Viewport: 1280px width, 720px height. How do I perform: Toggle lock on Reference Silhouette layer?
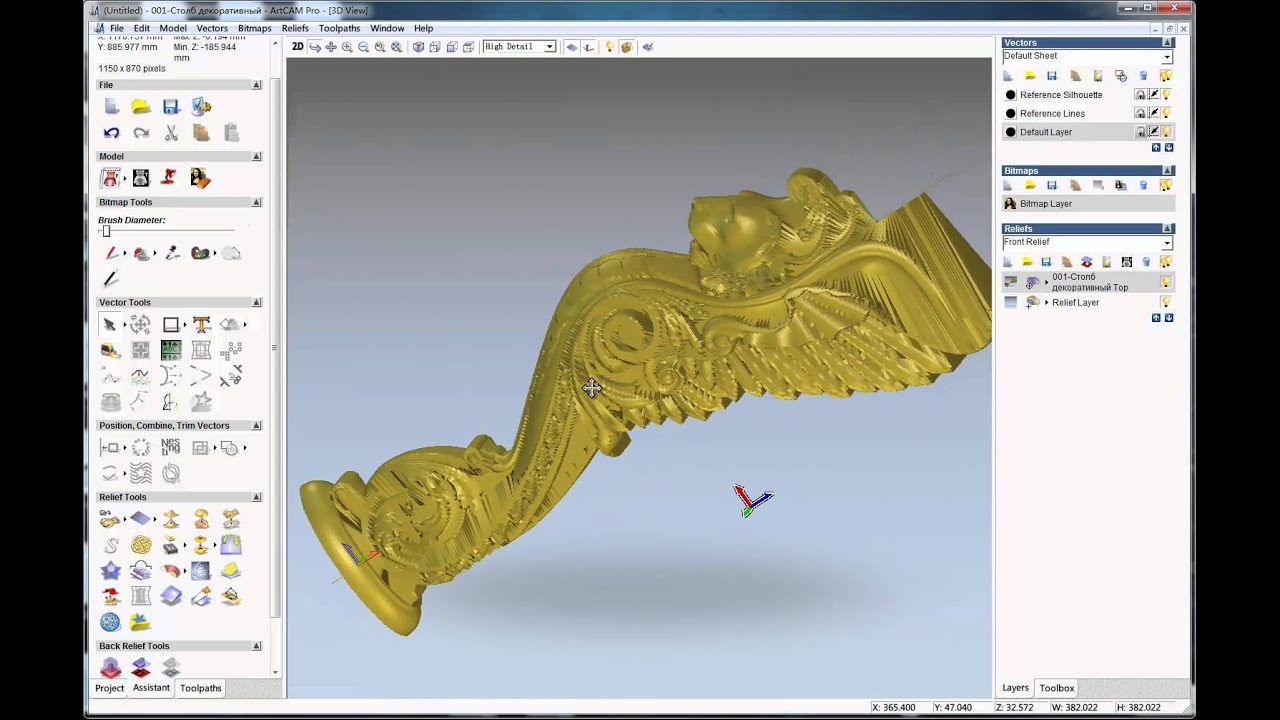1140,95
